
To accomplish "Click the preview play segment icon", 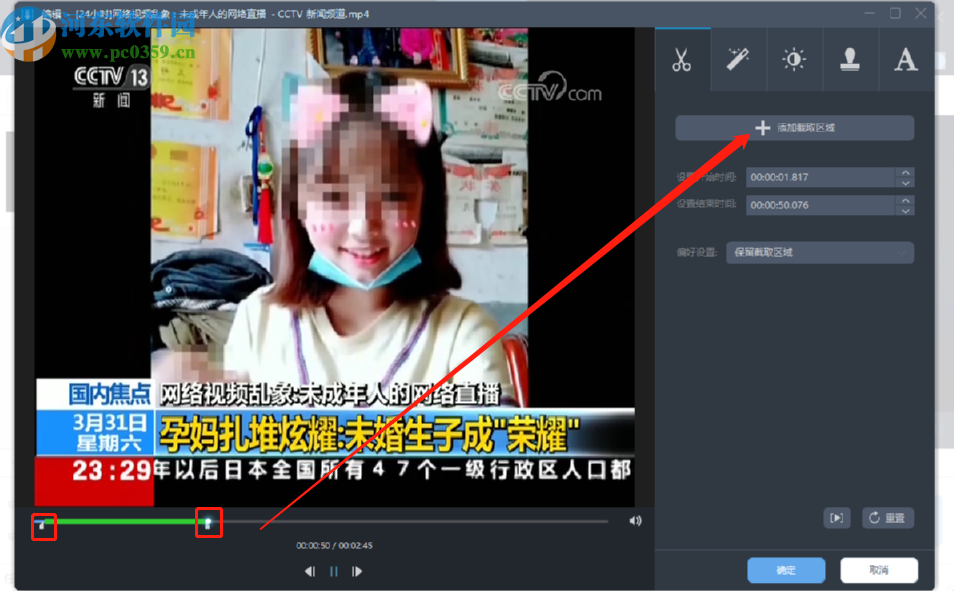I will coord(837,518).
